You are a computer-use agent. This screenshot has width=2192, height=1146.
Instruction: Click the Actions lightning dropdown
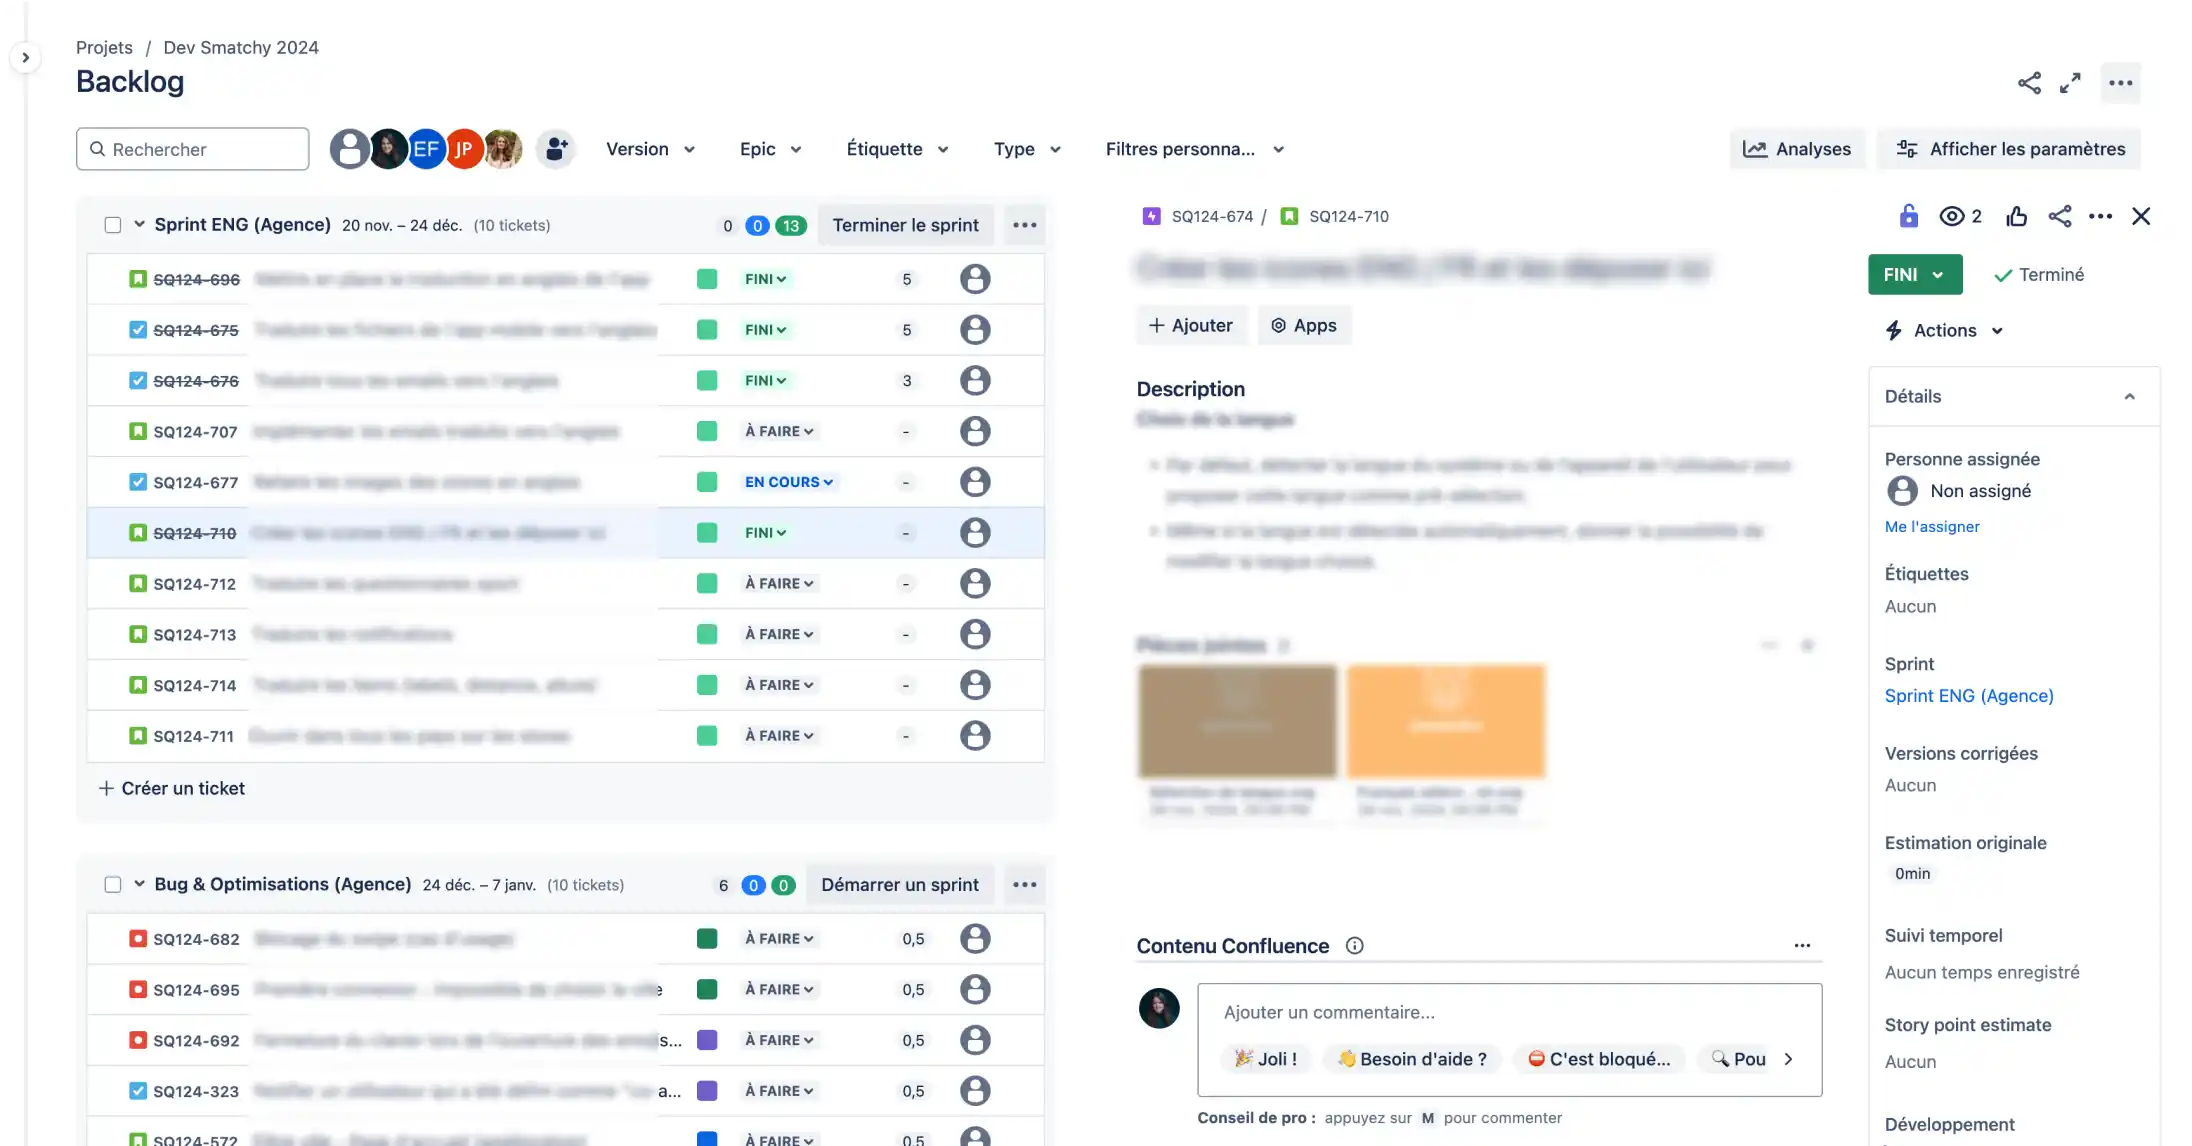pyautogui.click(x=1944, y=330)
